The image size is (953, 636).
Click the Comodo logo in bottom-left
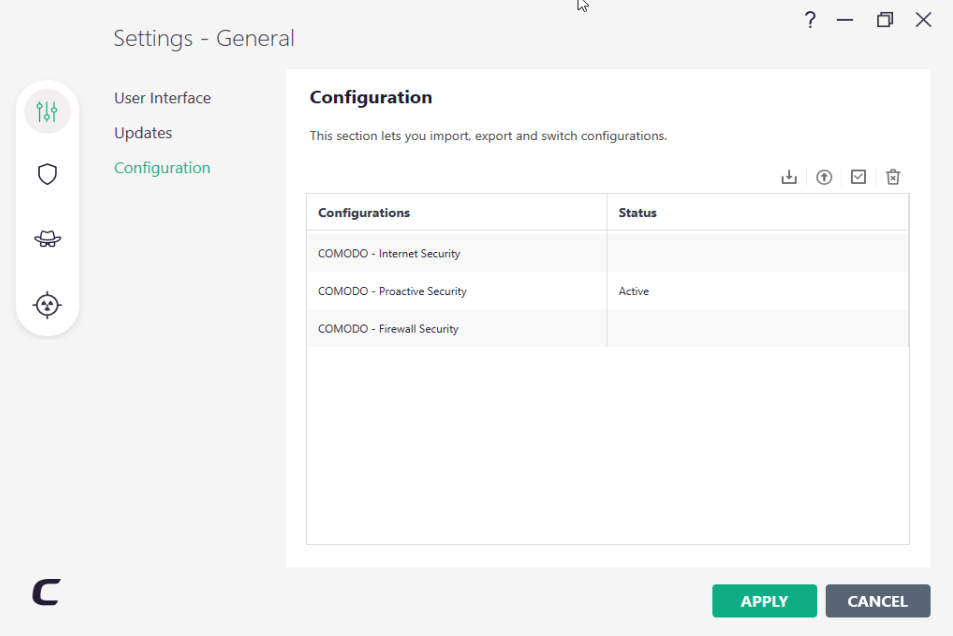pos(46,593)
